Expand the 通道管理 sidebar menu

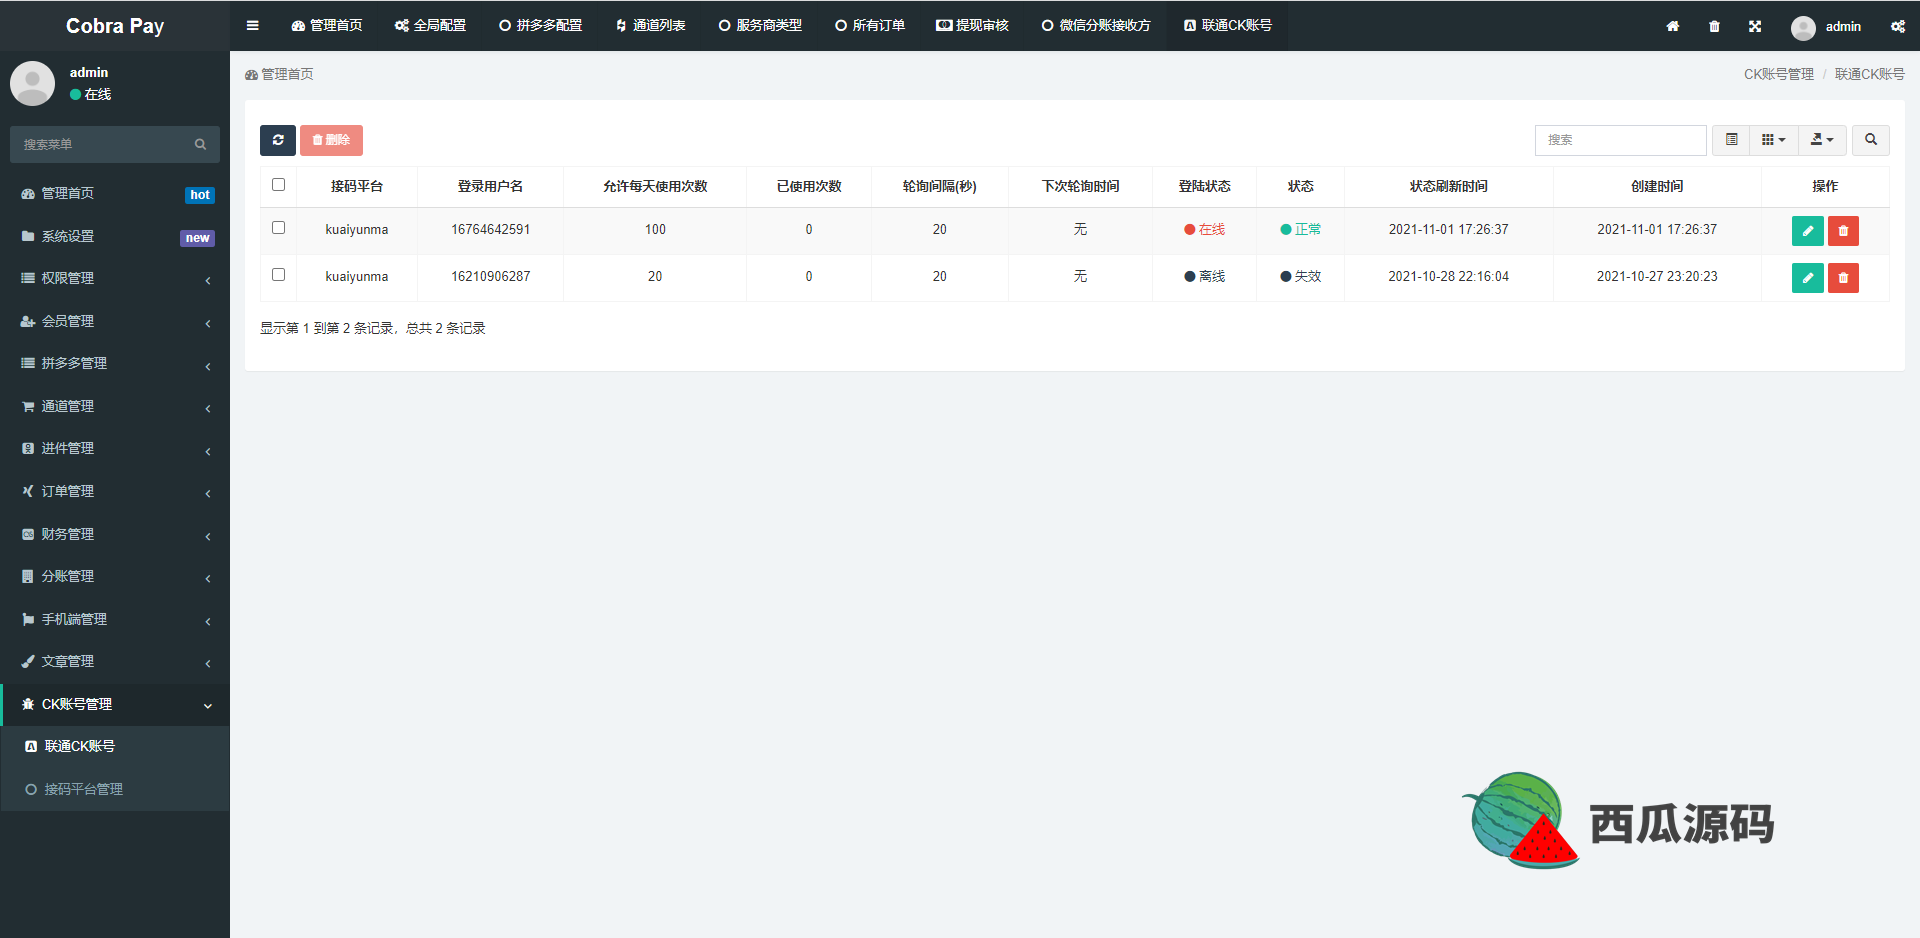[x=115, y=407]
